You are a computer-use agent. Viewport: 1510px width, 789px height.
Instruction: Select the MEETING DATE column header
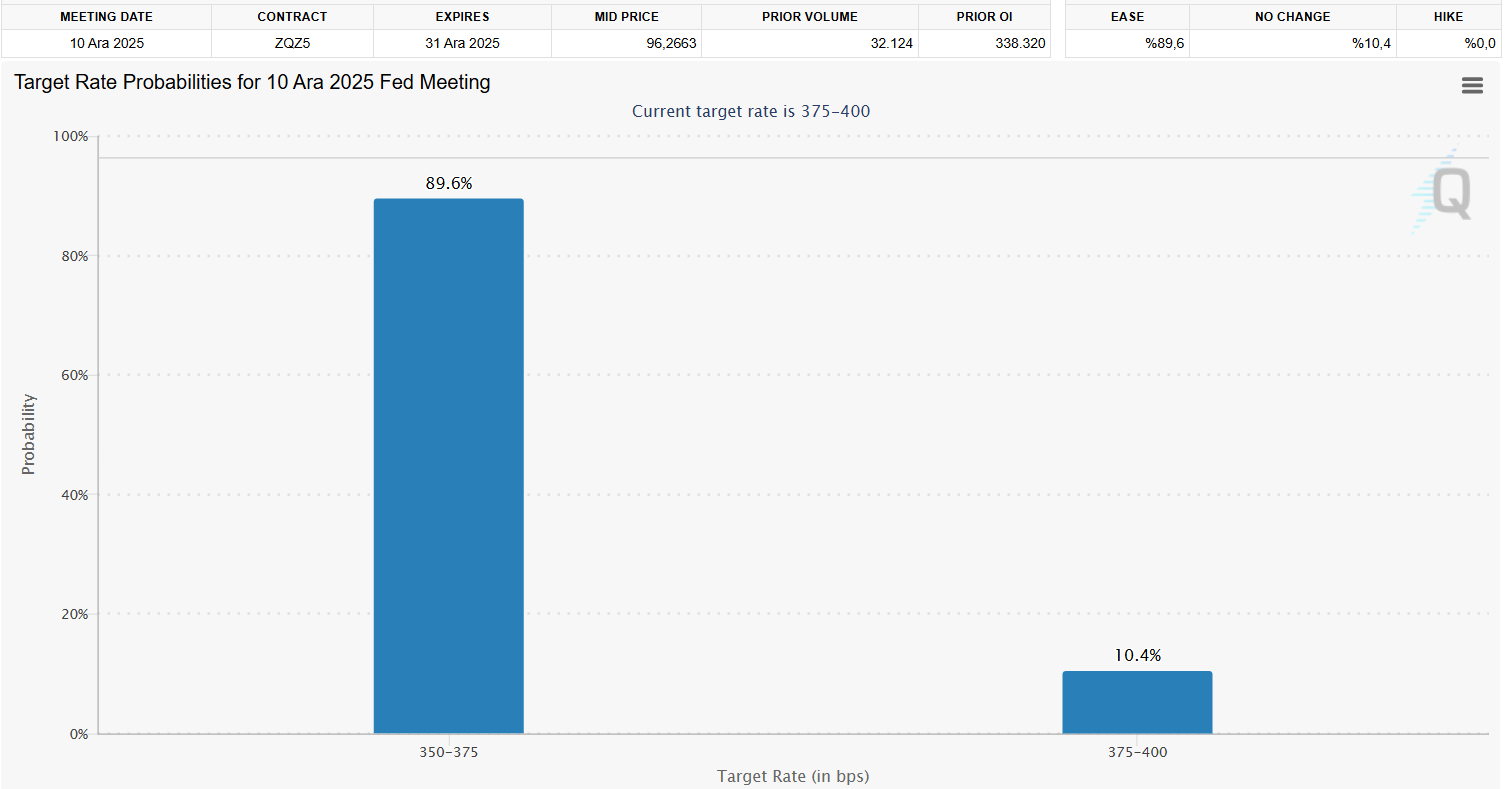(106, 17)
